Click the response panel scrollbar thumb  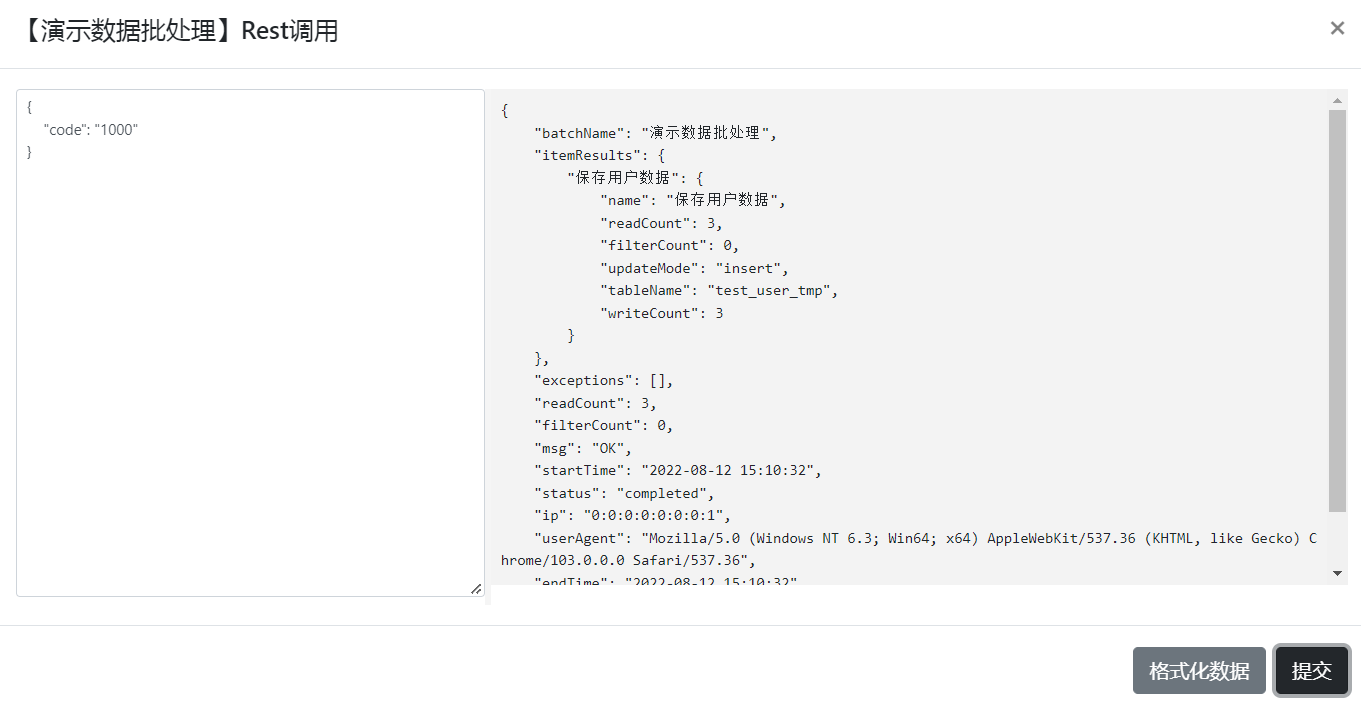(1337, 310)
